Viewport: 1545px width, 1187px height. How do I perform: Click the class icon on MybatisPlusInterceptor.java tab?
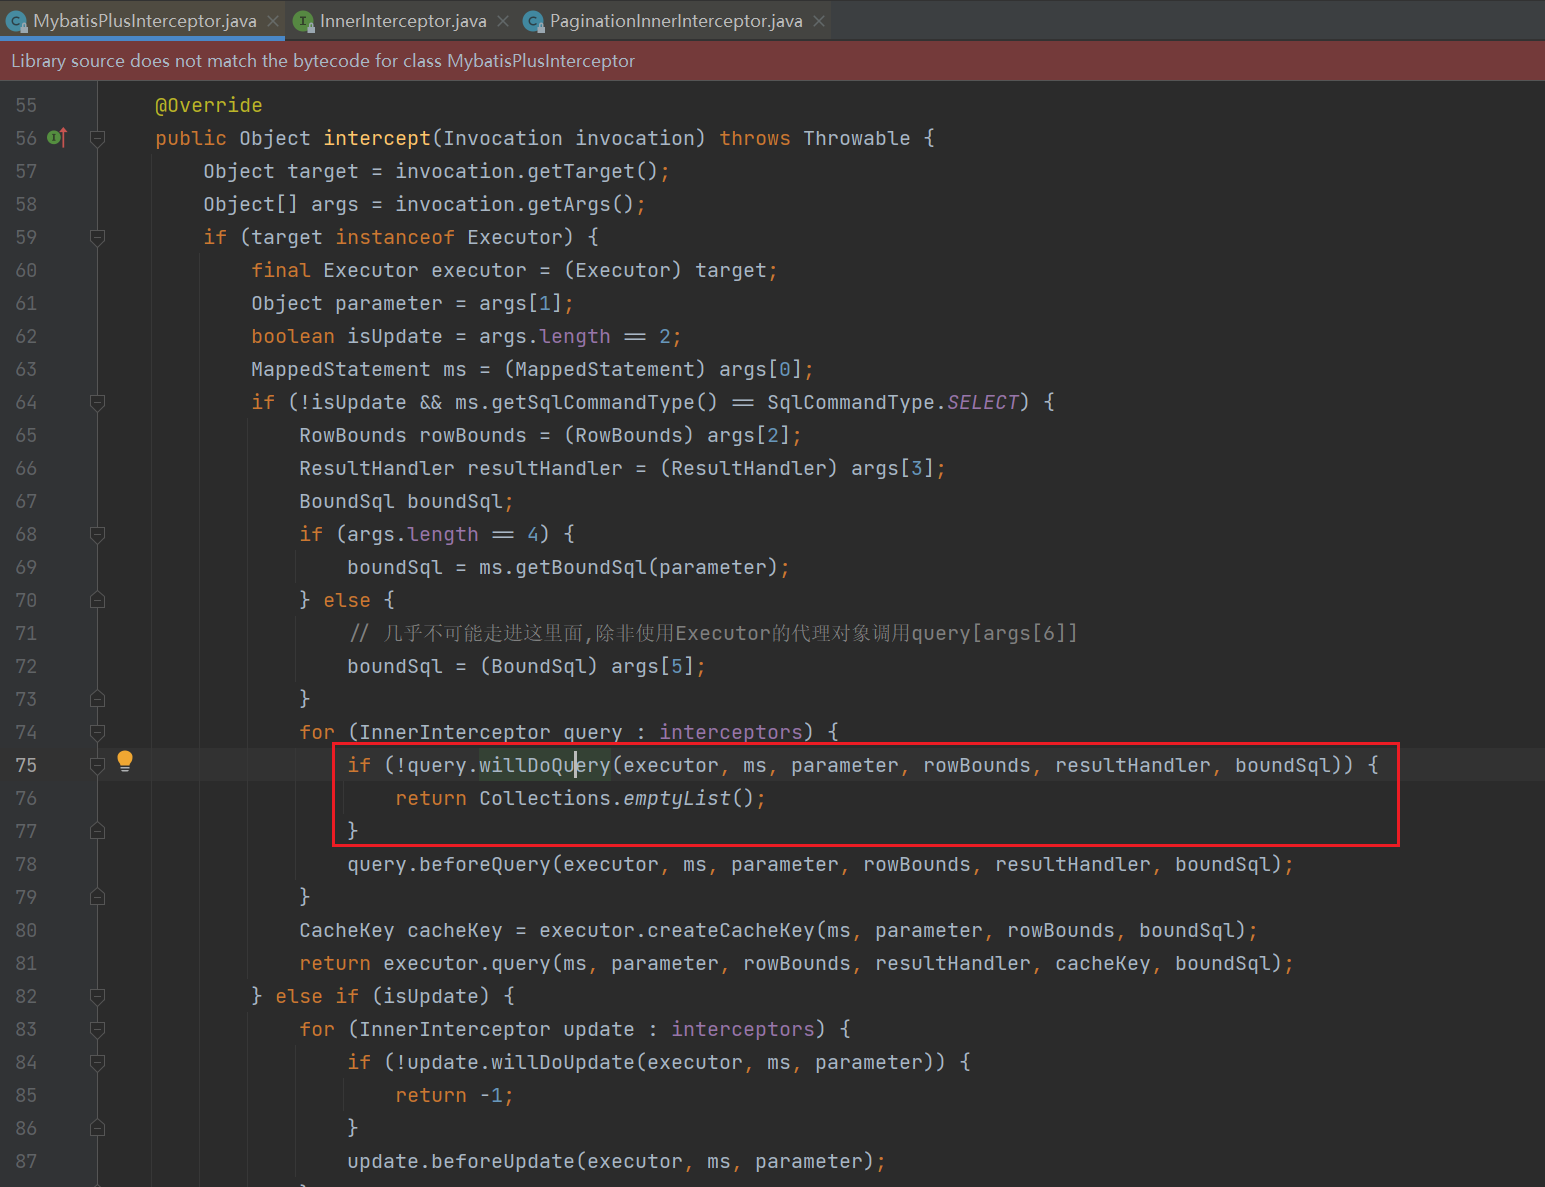coord(17,21)
